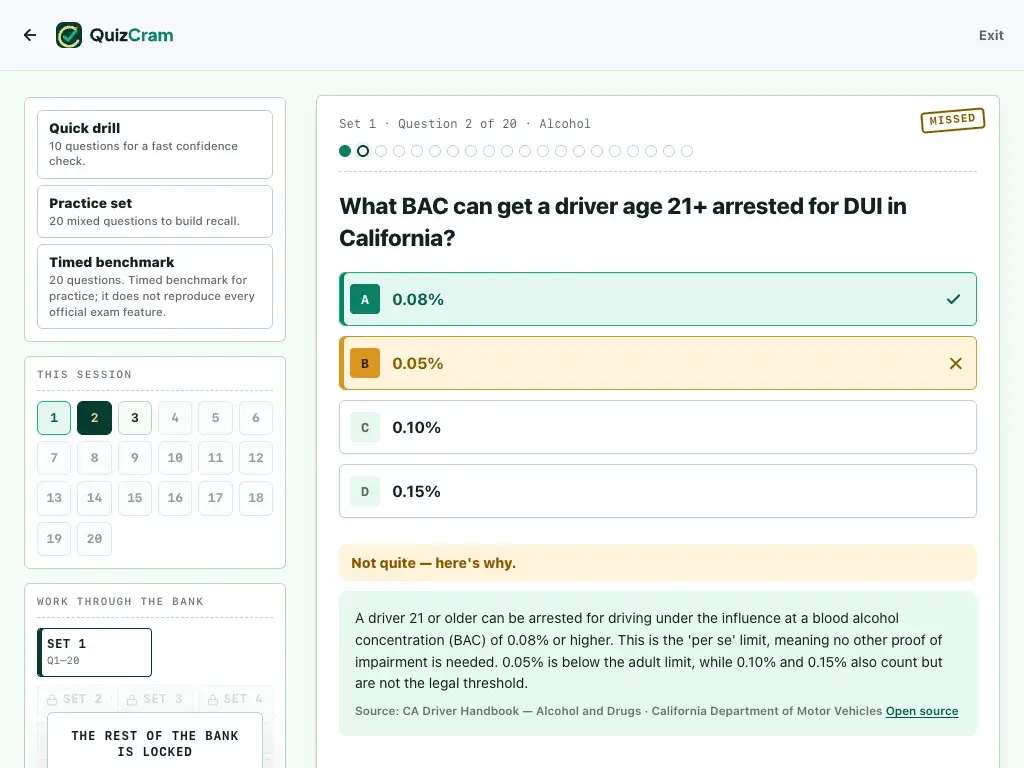Click the green checkmark on answer 0.08%
Screen dimensions: 1024x768
(x=953, y=299)
